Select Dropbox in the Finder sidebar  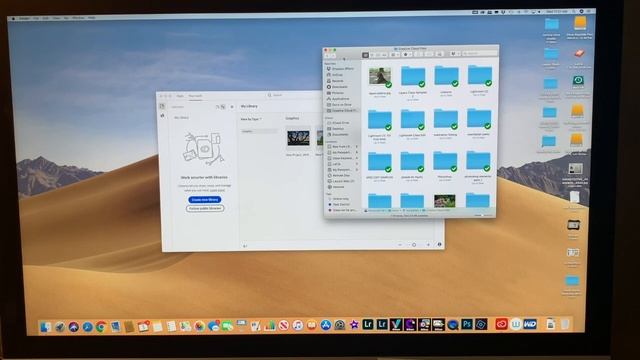point(341,69)
